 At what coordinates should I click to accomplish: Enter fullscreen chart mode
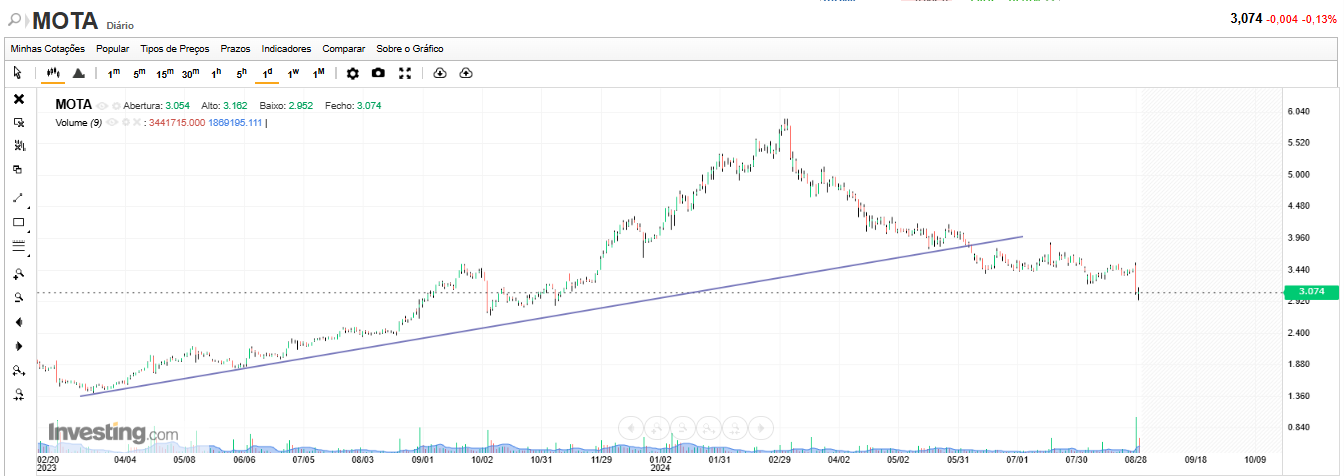coord(405,73)
